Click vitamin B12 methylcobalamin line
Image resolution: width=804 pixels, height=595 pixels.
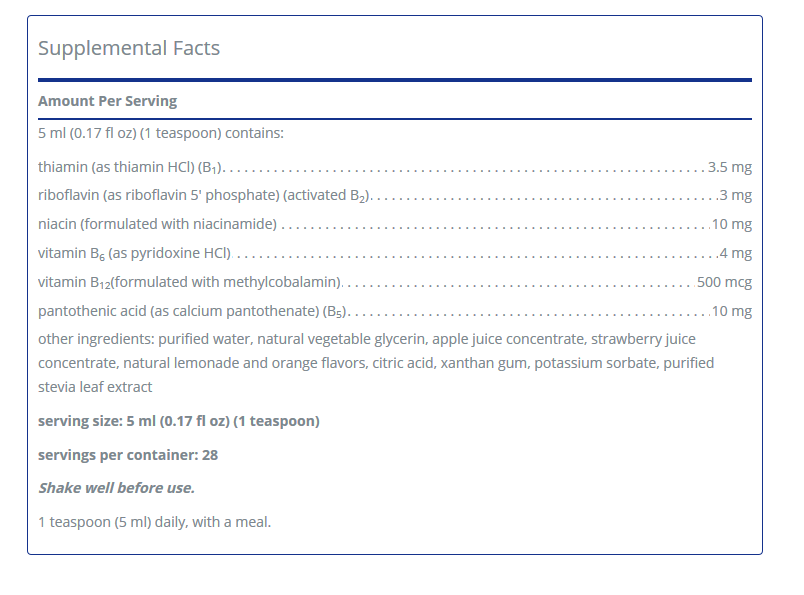click(x=190, y=283)
